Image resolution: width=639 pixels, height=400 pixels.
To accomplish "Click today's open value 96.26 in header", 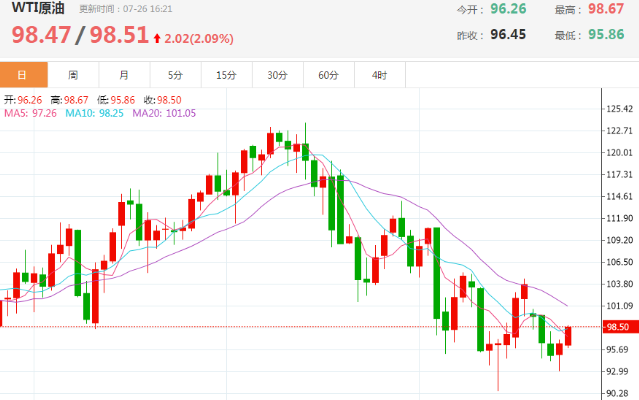I will point(508,9).
